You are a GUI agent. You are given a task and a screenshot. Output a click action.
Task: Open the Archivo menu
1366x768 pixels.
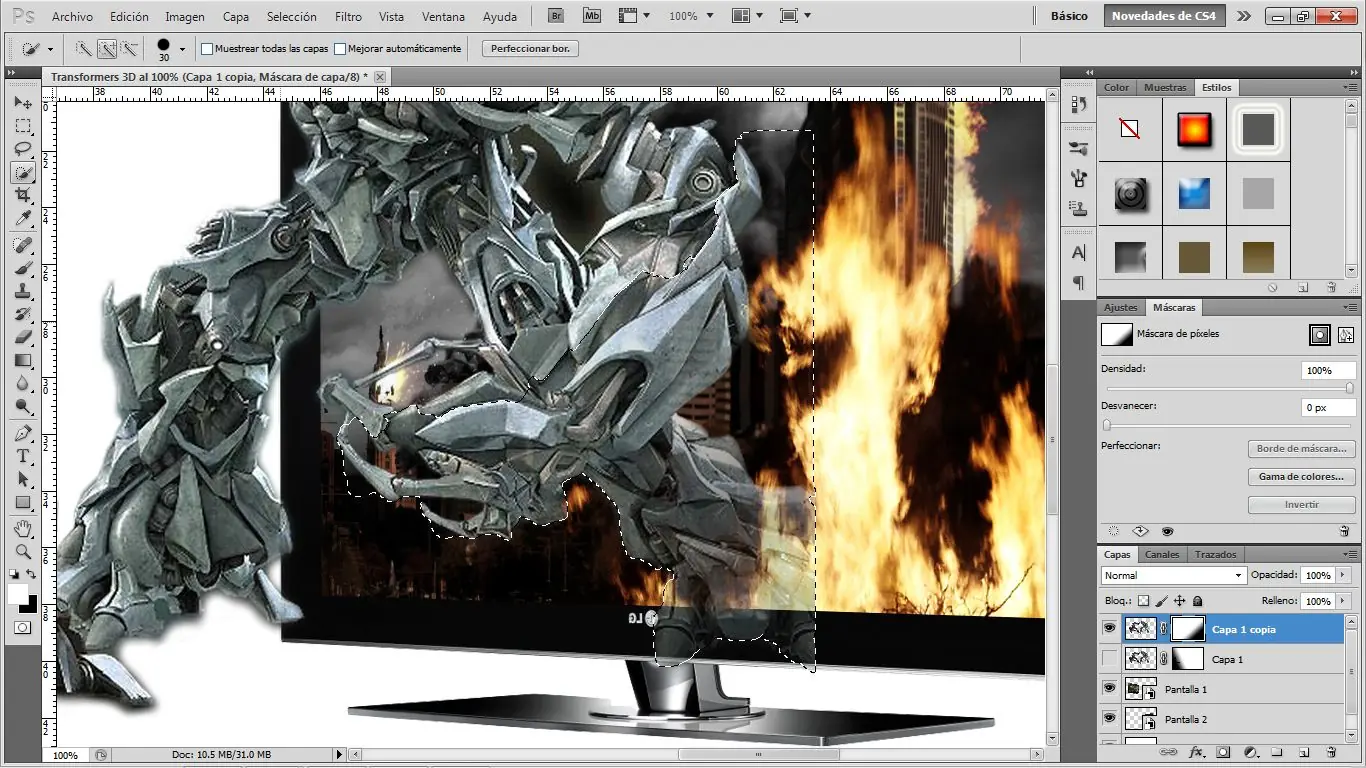[72, 16]
